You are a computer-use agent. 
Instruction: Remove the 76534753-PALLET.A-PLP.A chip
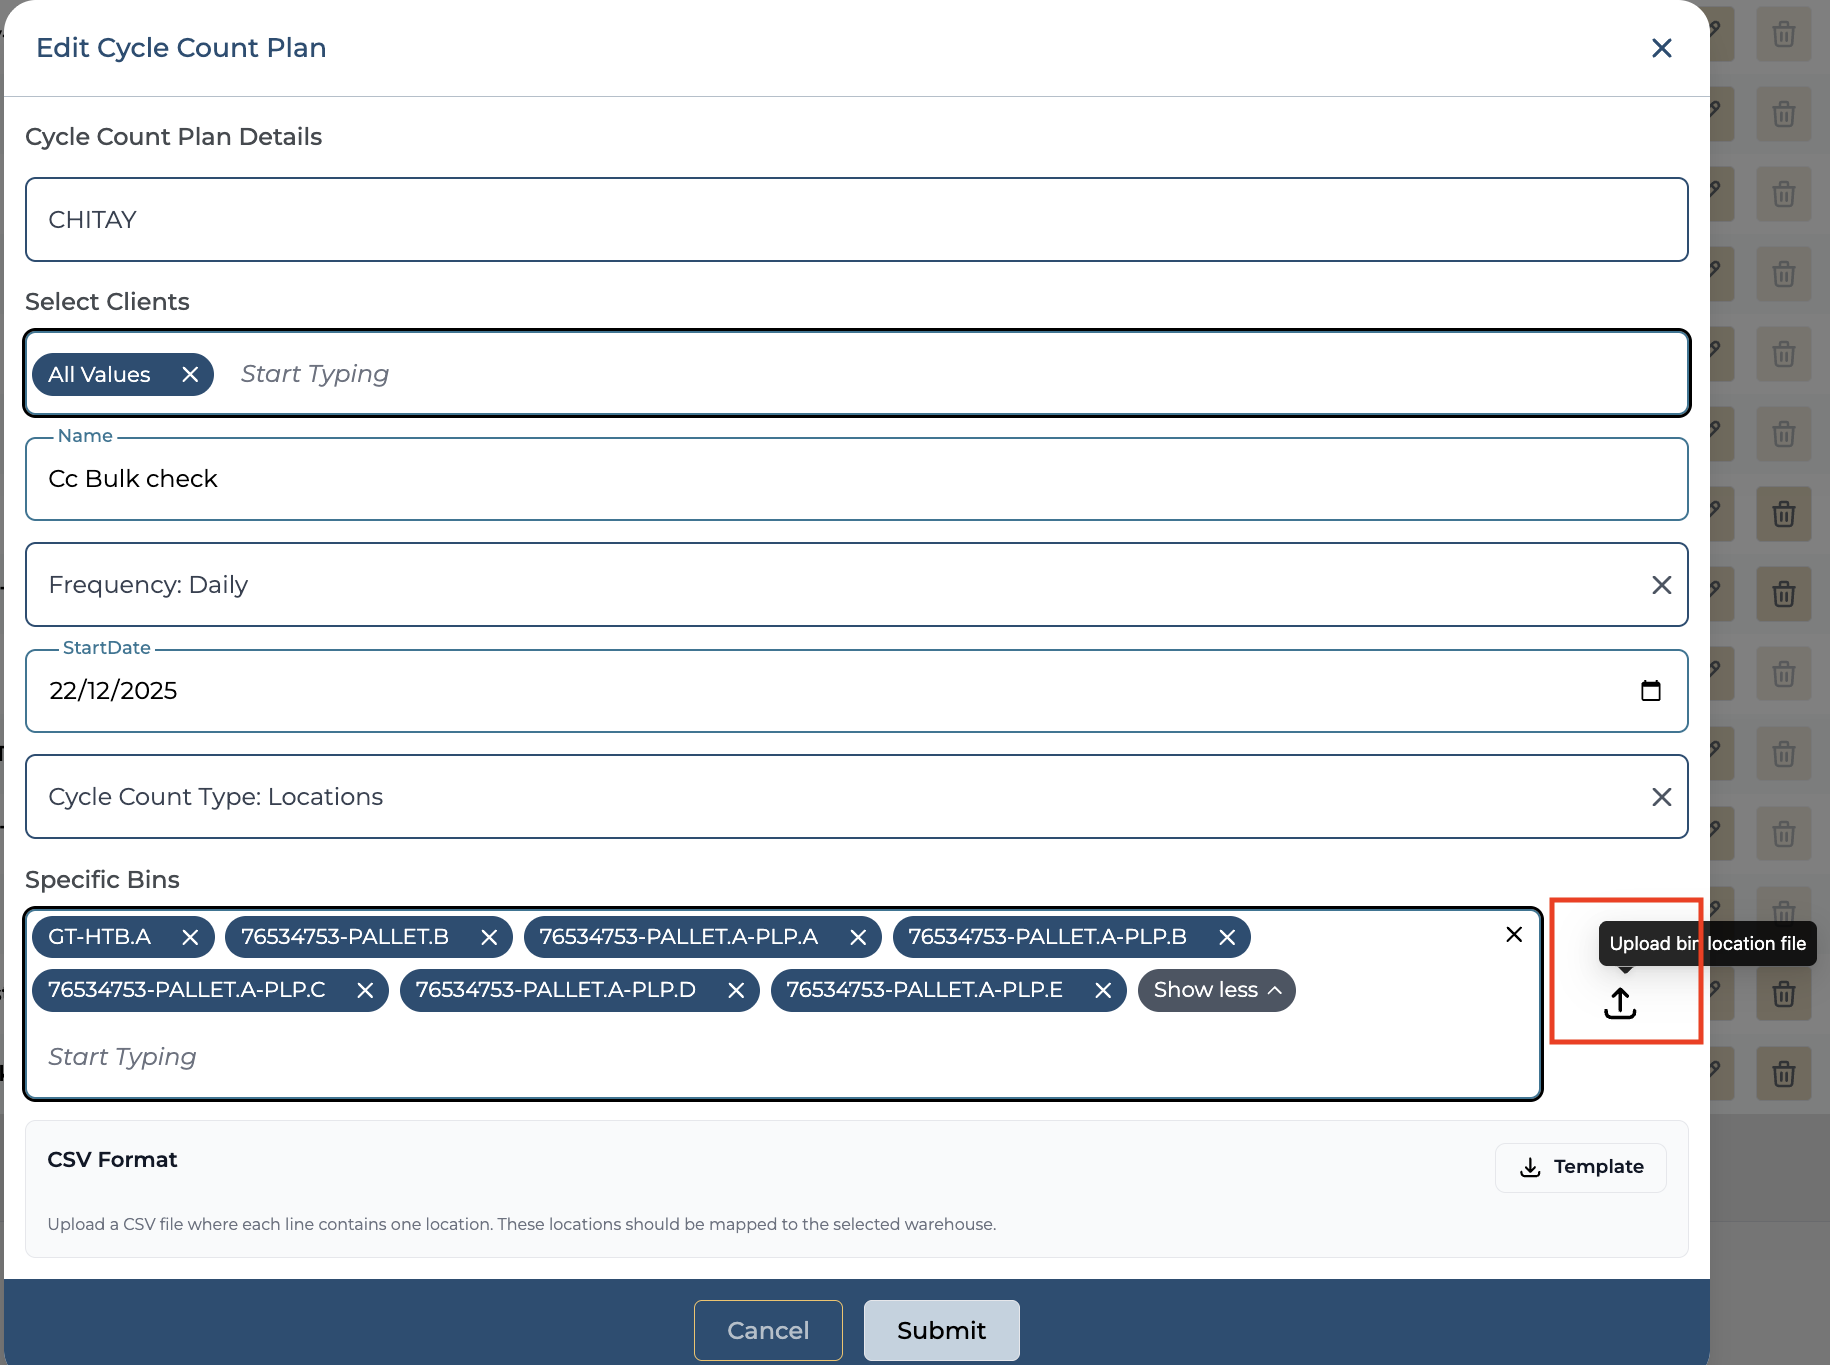point(858,937)
